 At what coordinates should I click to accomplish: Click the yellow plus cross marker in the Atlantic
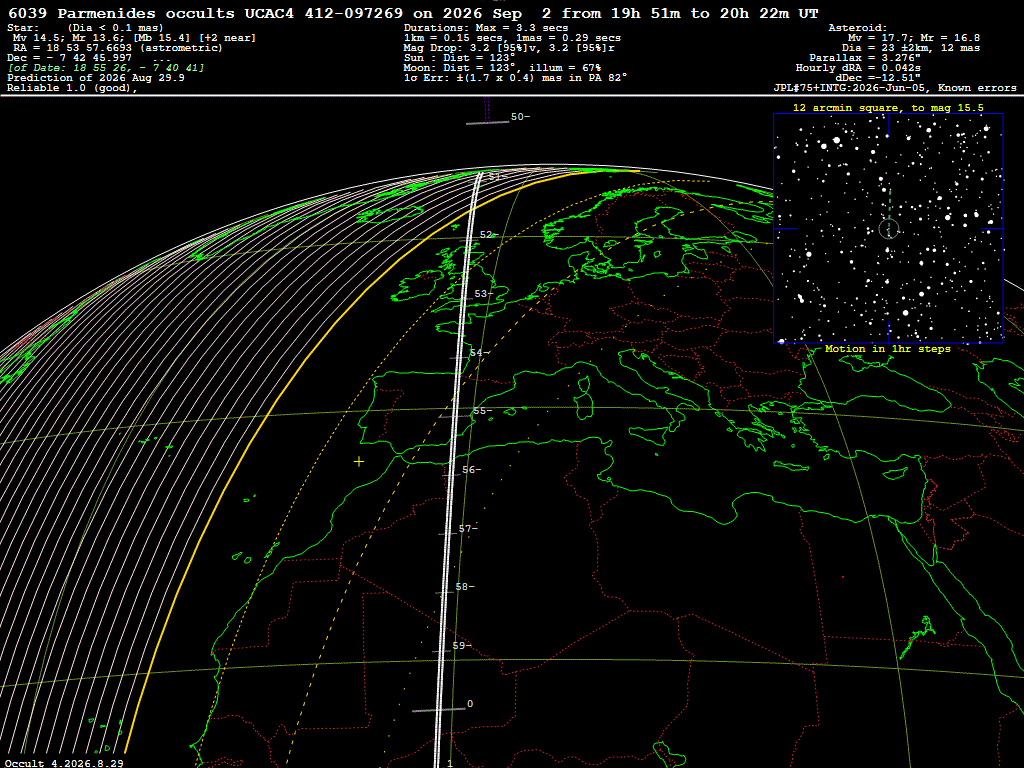359,462
